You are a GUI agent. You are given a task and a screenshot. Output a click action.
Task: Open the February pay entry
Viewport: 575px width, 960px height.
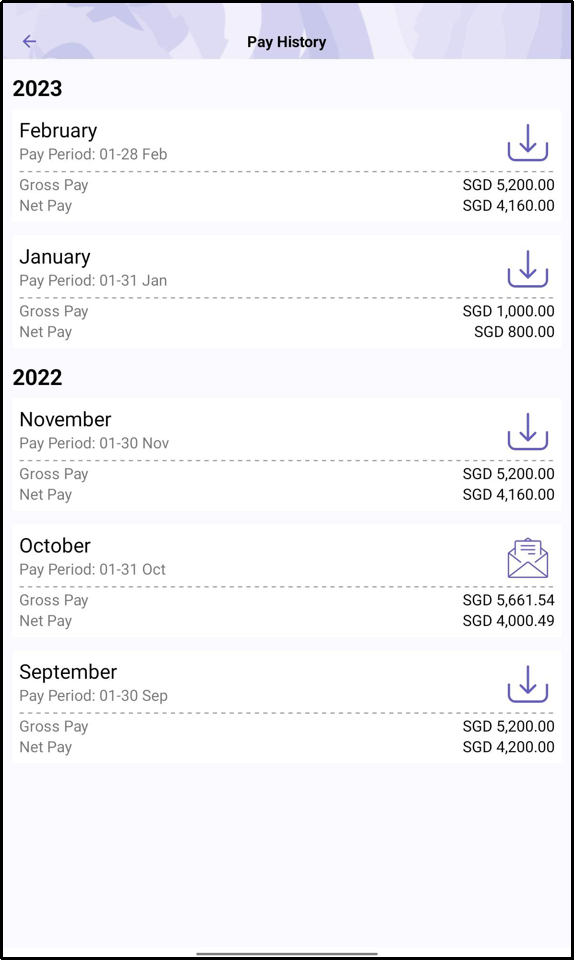coord(287,166)
